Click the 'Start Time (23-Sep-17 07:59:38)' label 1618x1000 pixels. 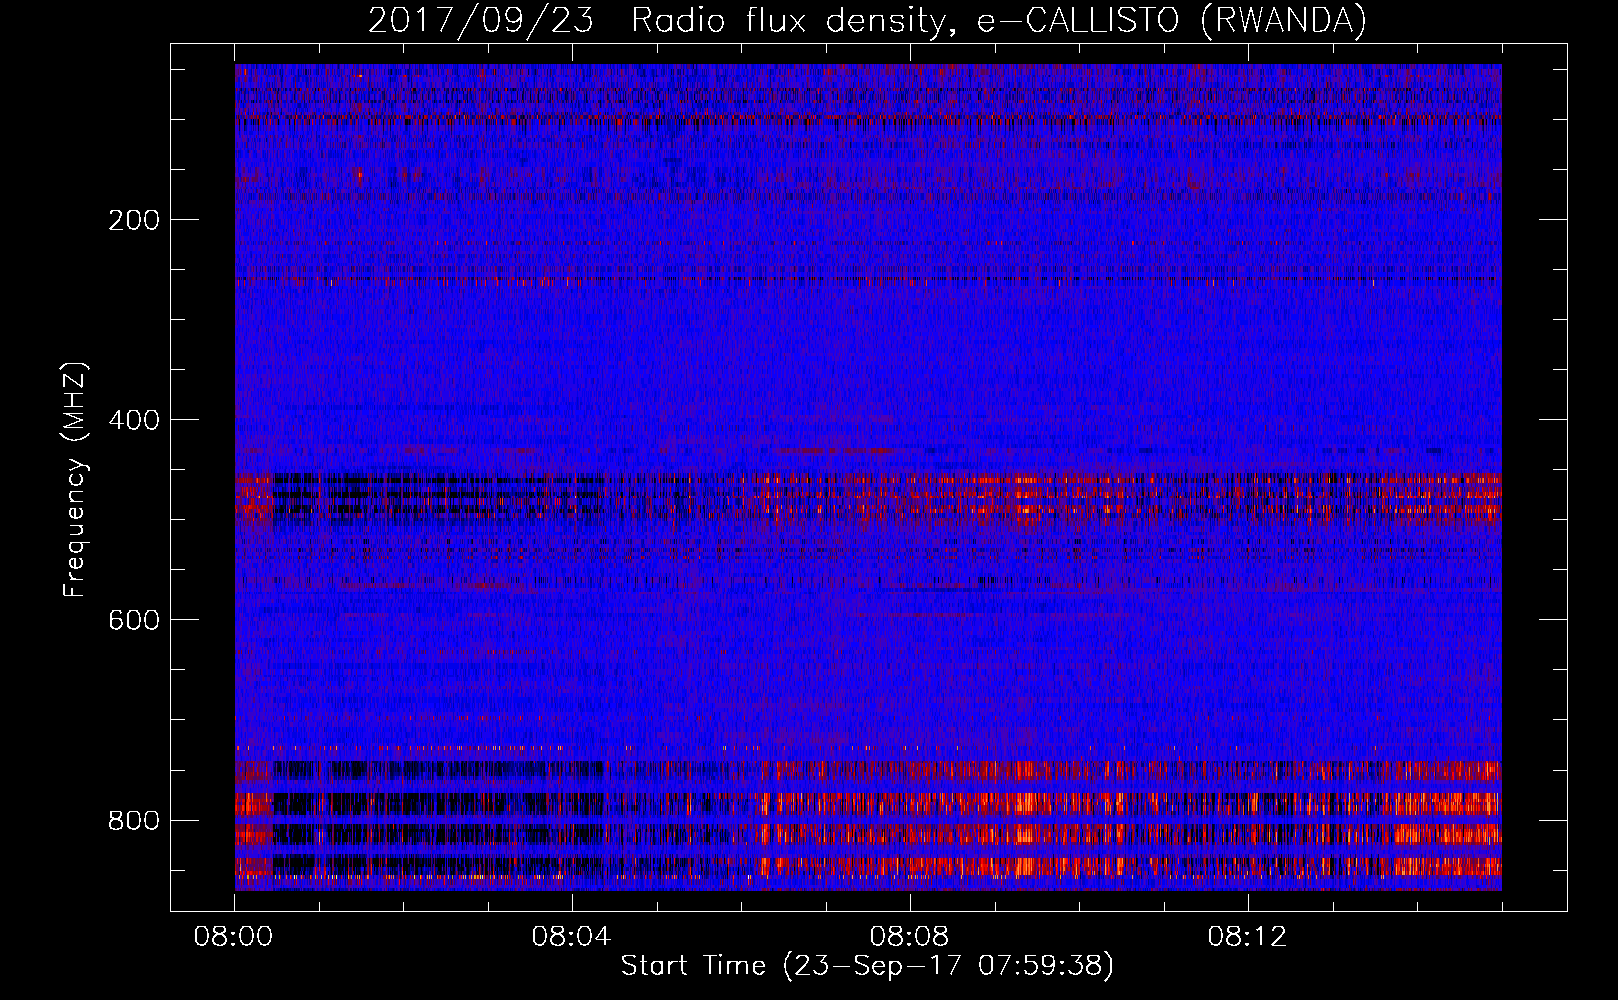click(x=867, y=966)
